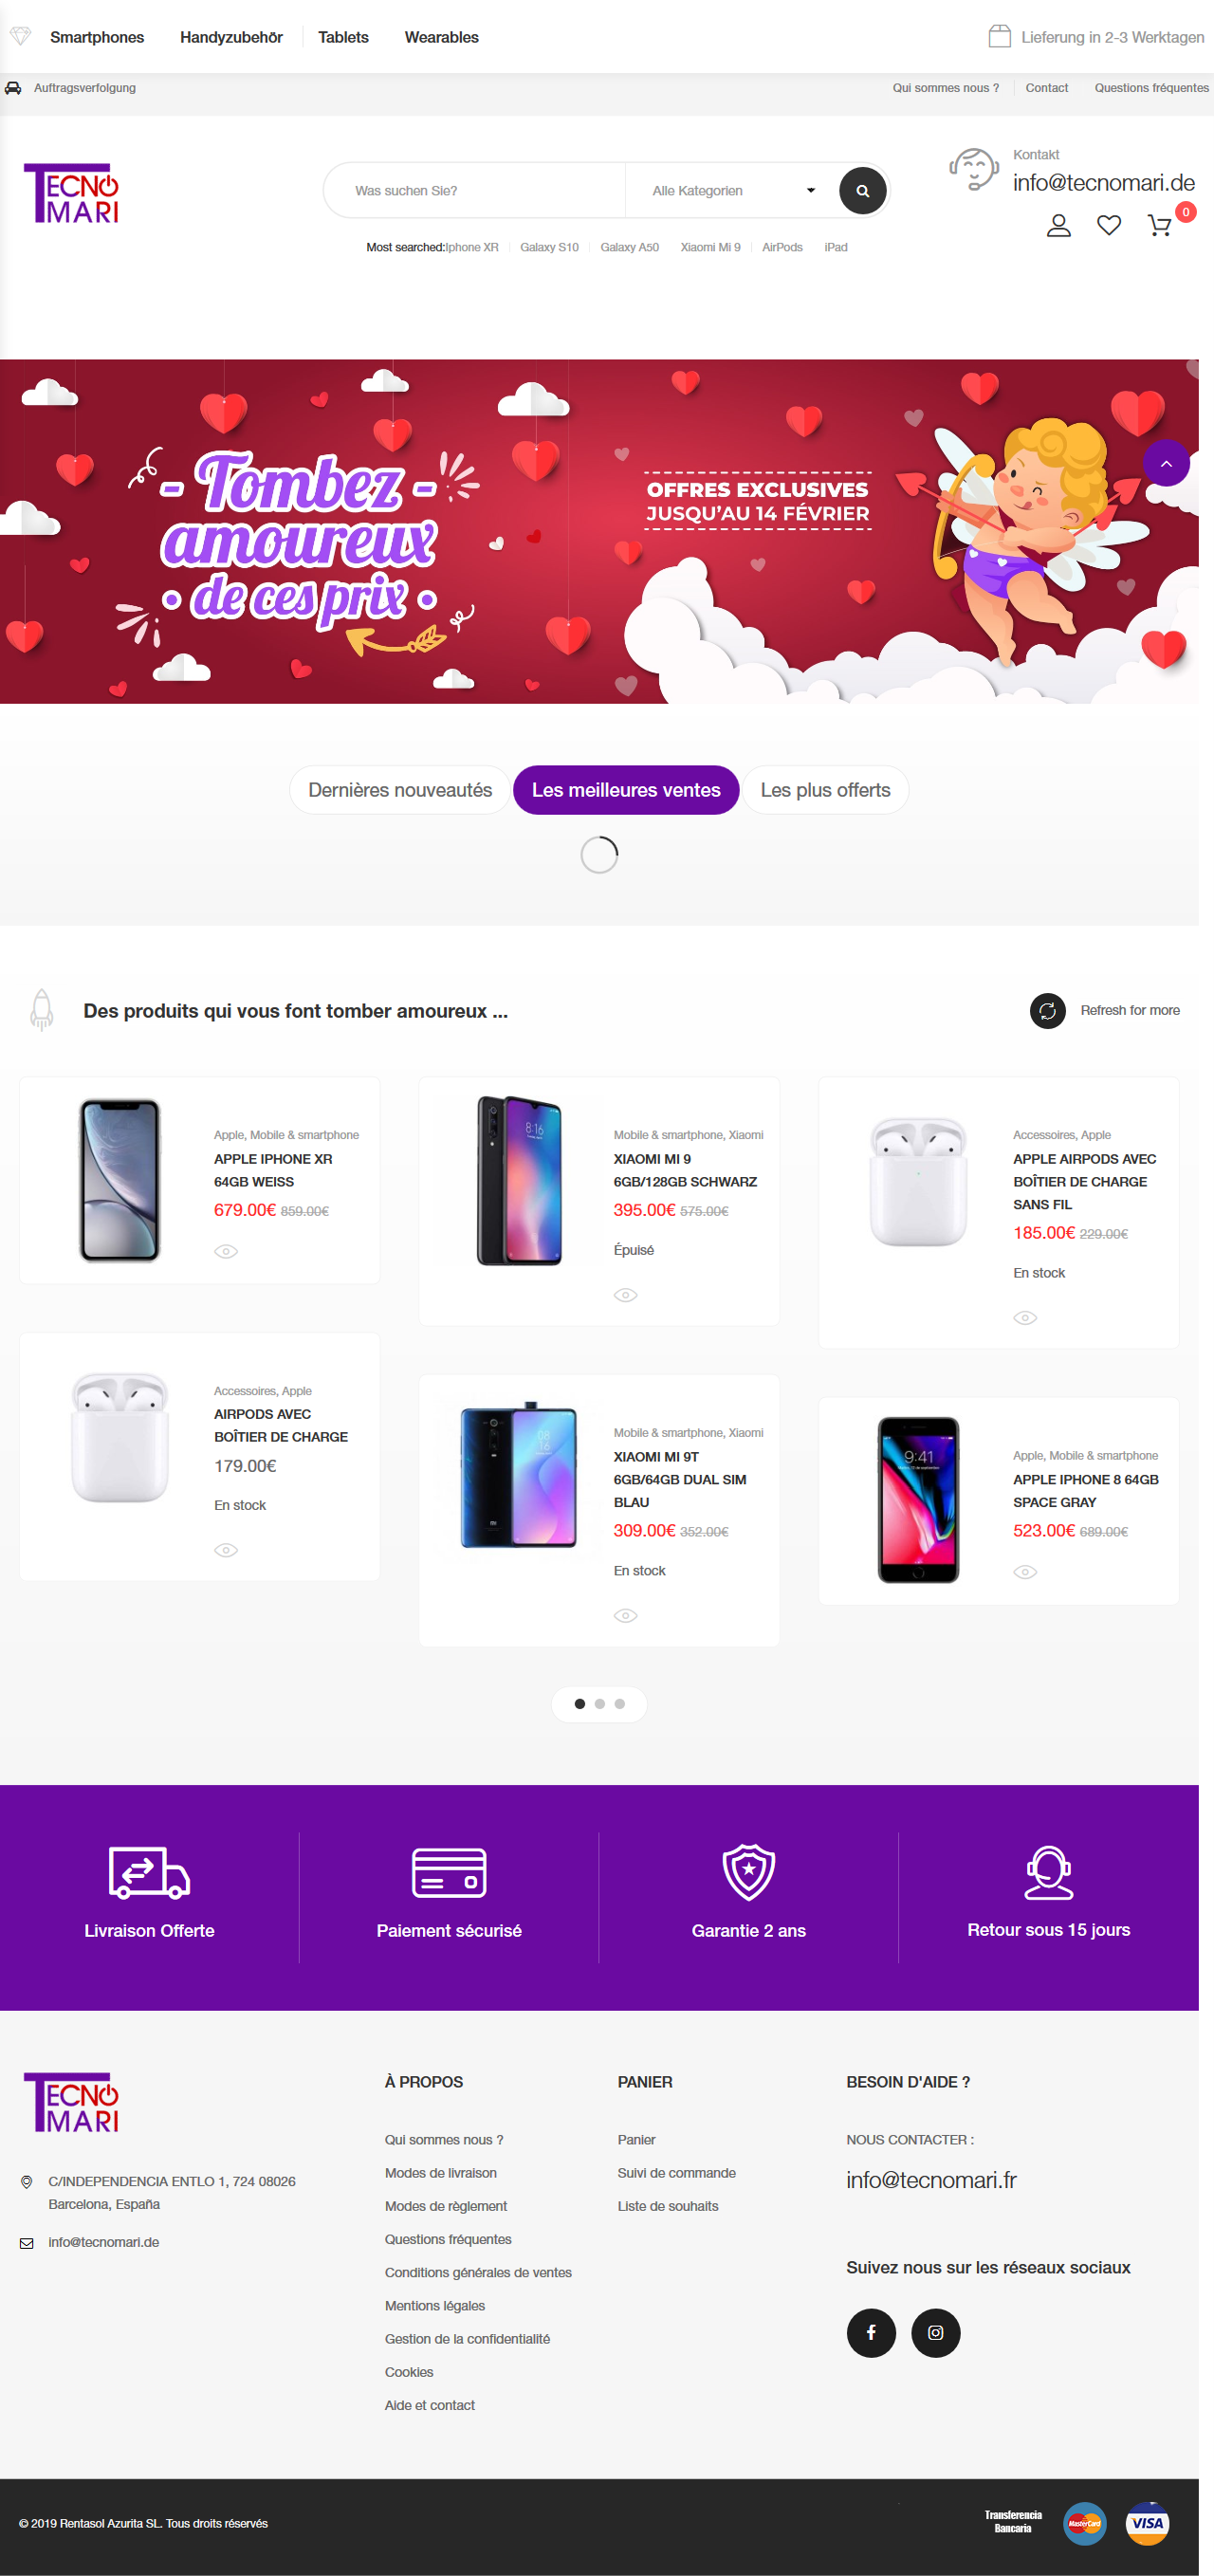Quick view the Apple iPhone XR eye icon
1214x2576 pixels.
(x=226, y=1251)
